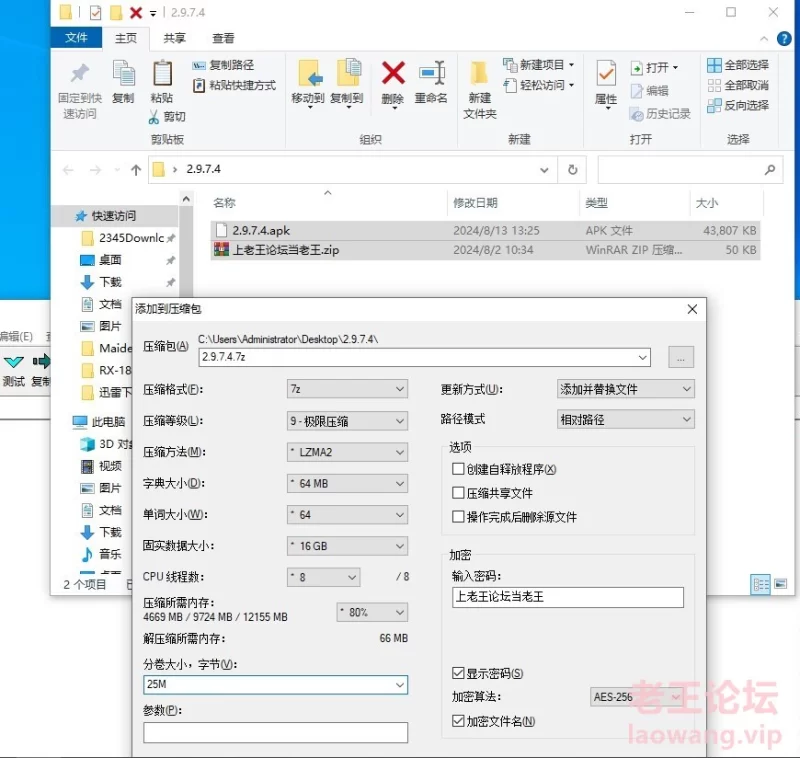Enable Create SFX archive (创建自释放程序) checkbox

point(458,469)
